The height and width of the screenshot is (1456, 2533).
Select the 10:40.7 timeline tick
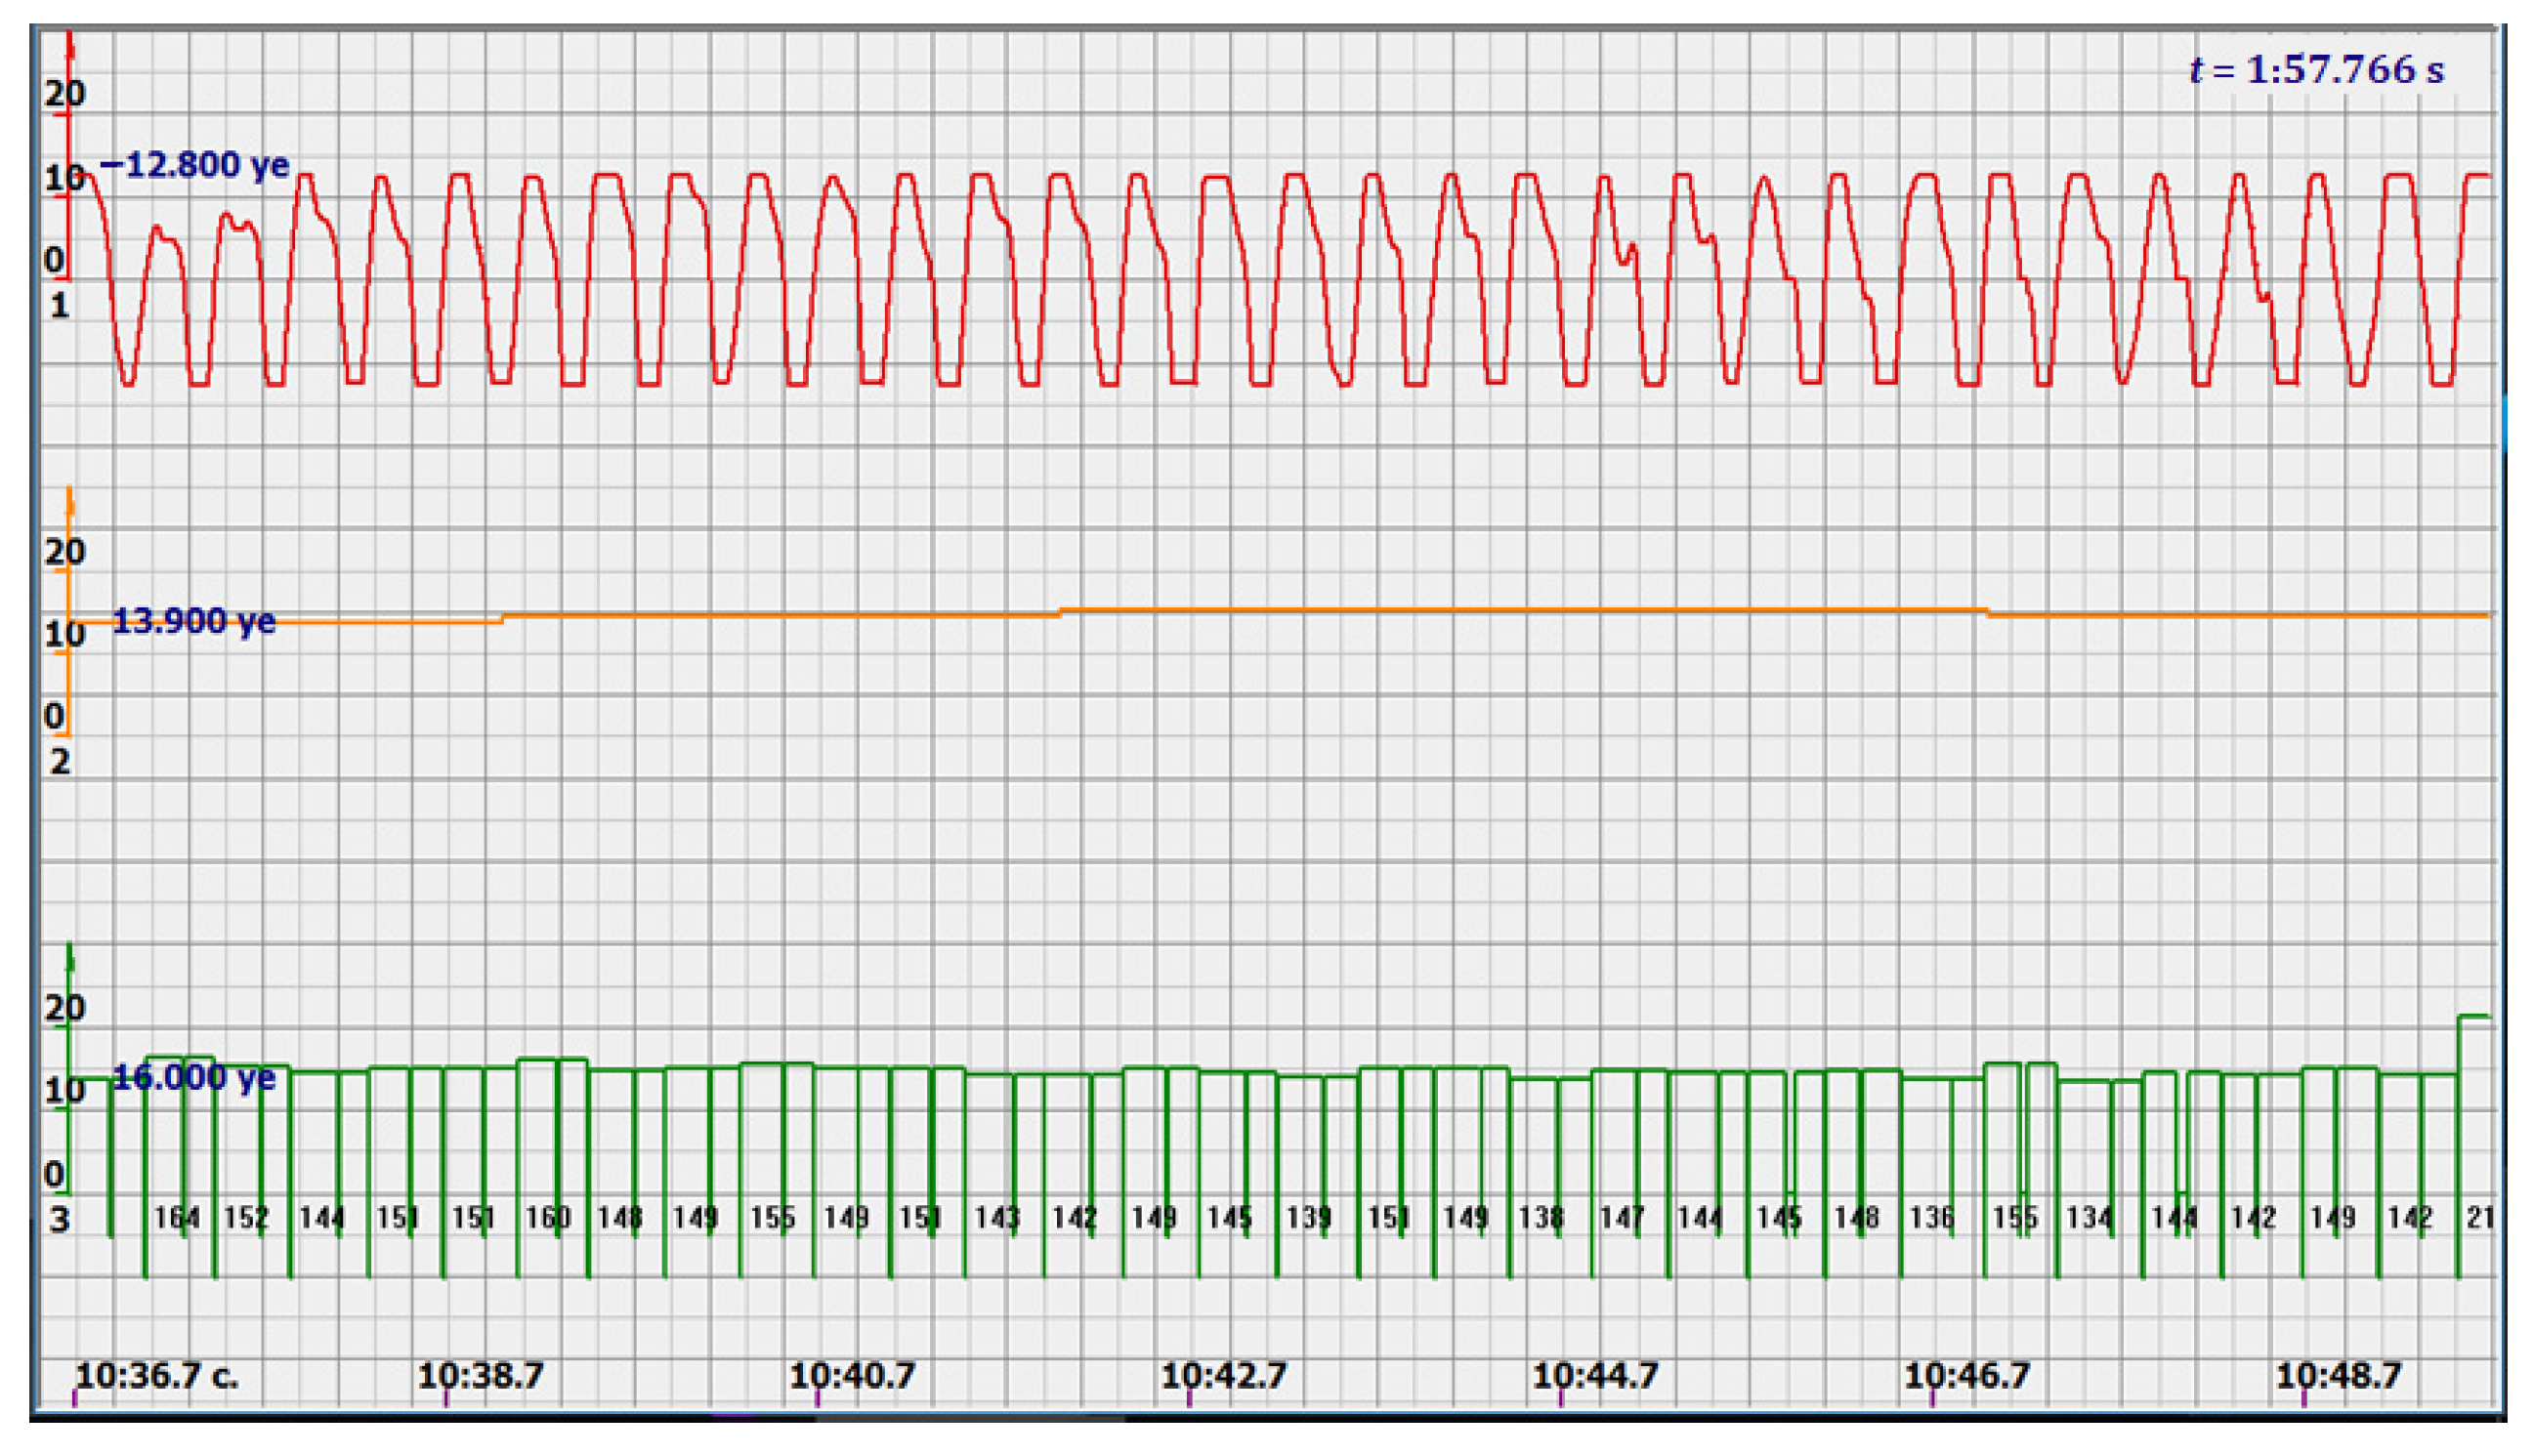851,1377
